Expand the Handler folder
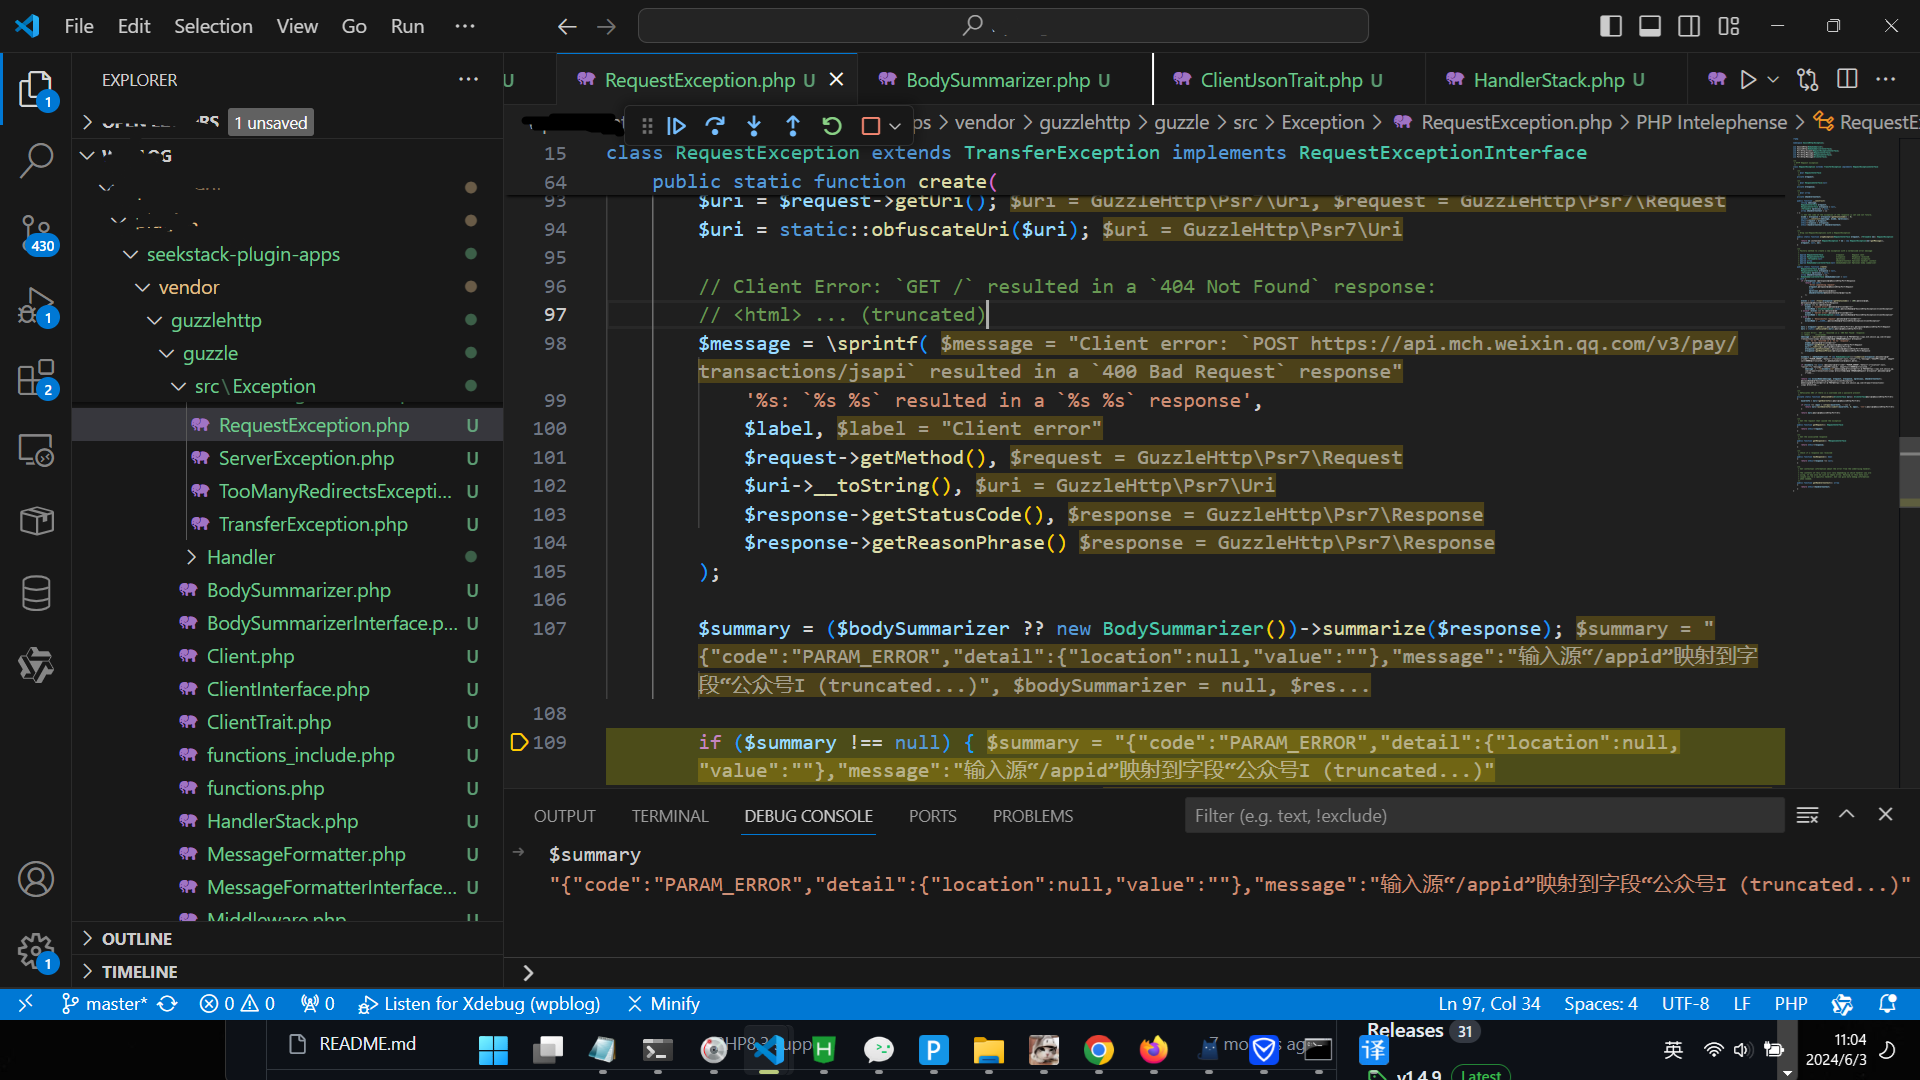The height and width of the screenshot is (1080, 1920). pos(240,557)
